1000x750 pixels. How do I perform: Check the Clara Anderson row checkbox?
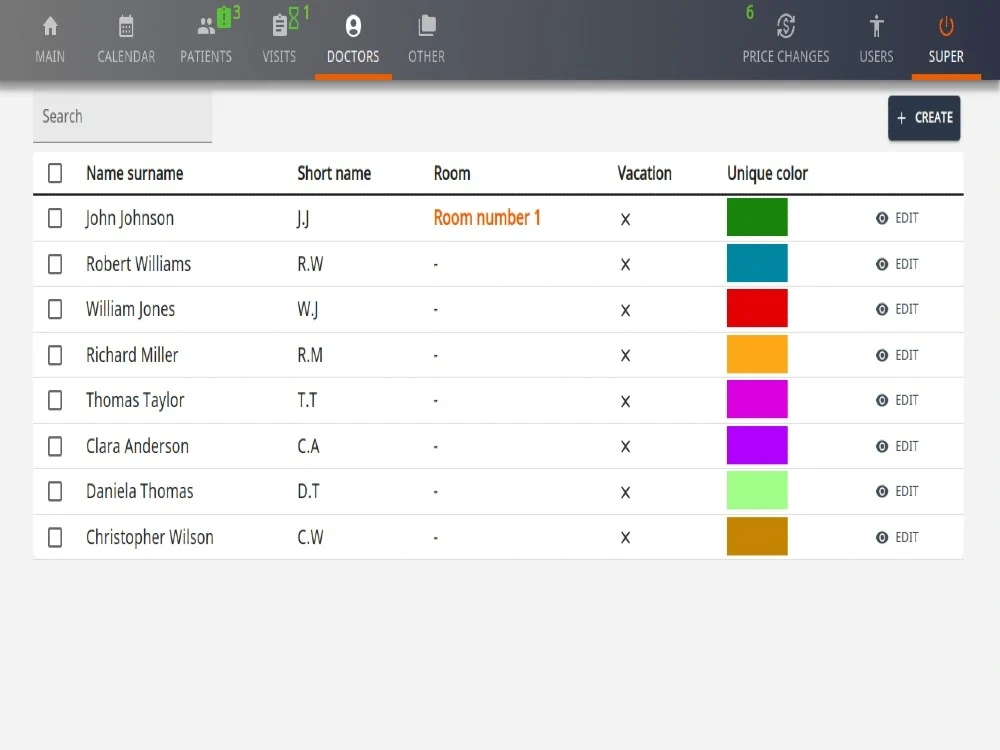[x=55, y=446]
